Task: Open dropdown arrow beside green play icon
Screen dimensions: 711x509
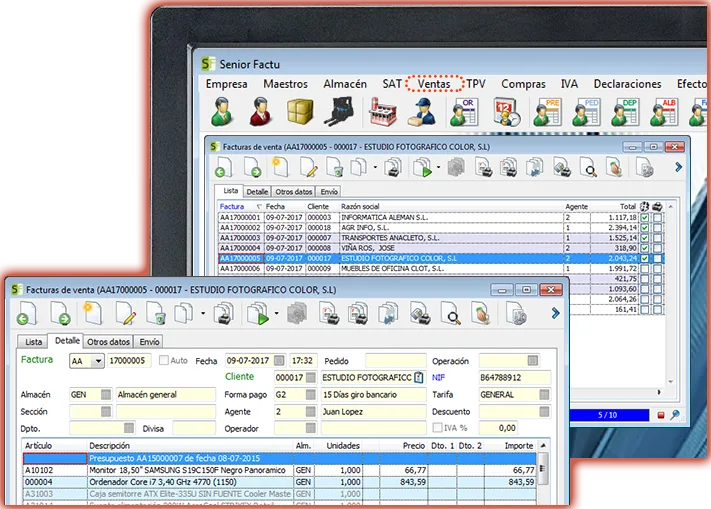Action: click(x=276, y=313)
